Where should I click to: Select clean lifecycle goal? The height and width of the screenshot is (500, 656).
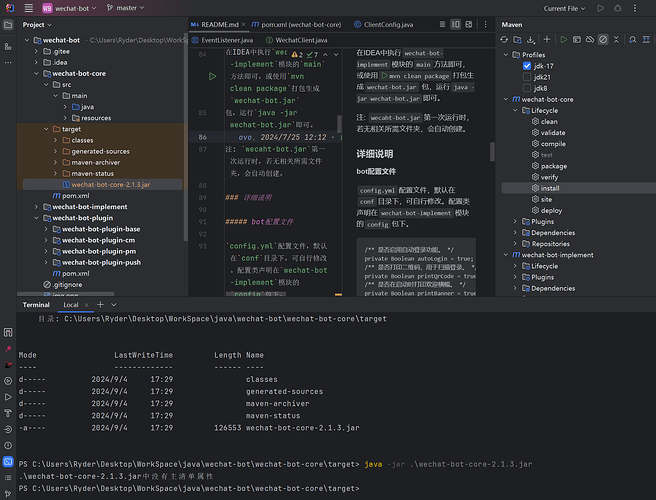pos(549,122)
